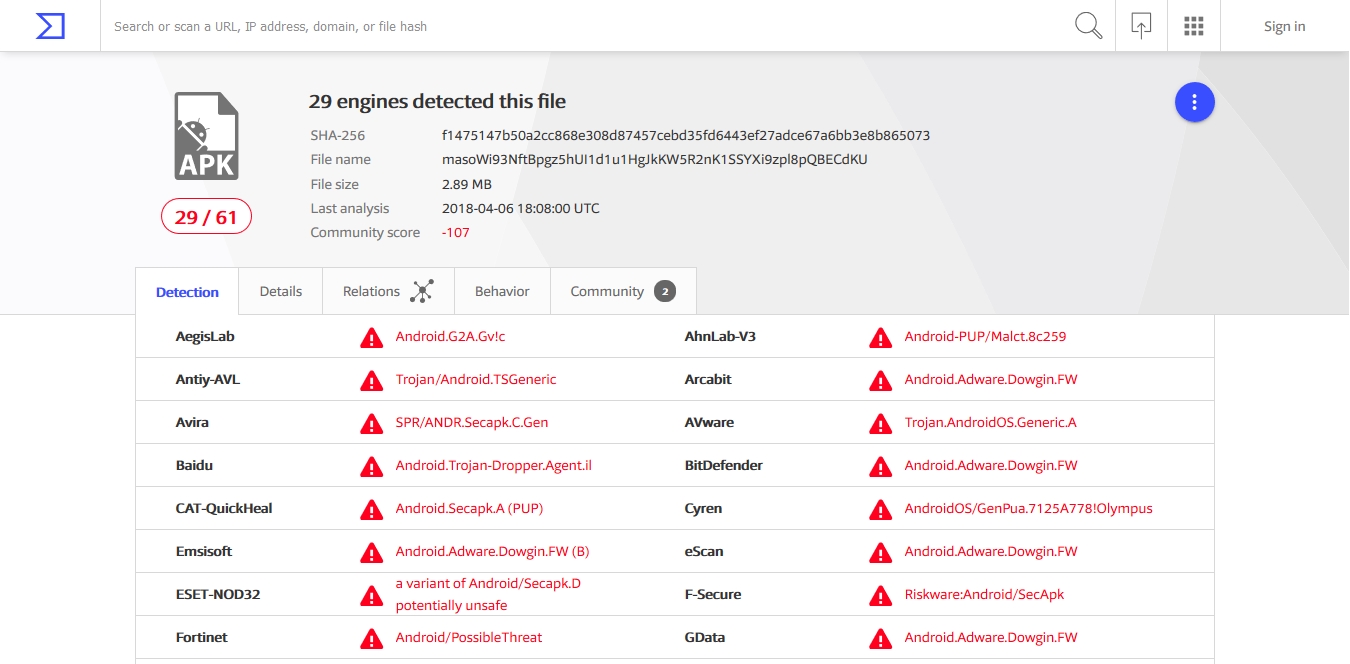Click the warning icon for eScan detection
Screen dimensions: 1350x664
tap(880, 553)
